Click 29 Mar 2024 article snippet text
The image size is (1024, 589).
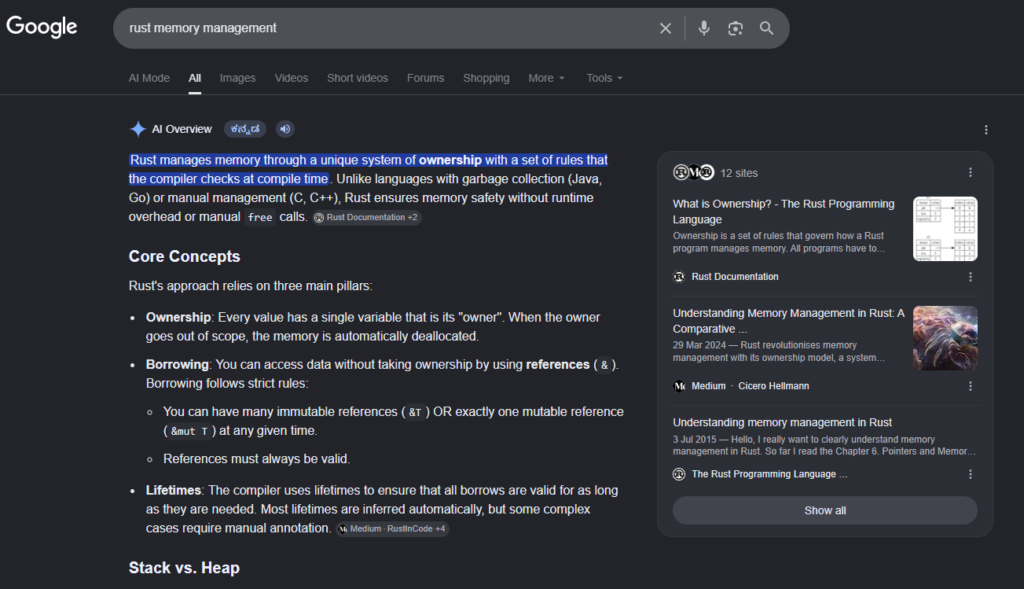click(778, 351)
